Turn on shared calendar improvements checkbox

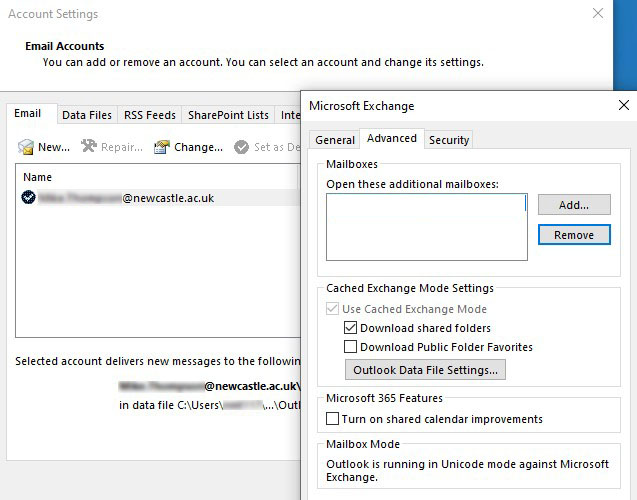pyautogui.click(x=333, y=420)
